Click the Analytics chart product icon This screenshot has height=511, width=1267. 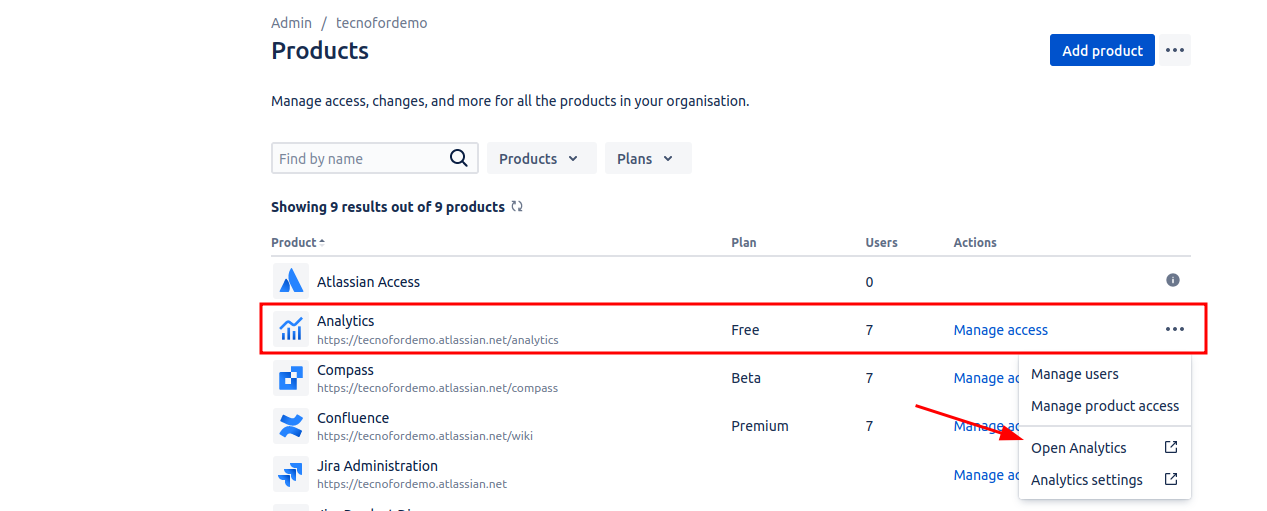[x=291, y=329]
